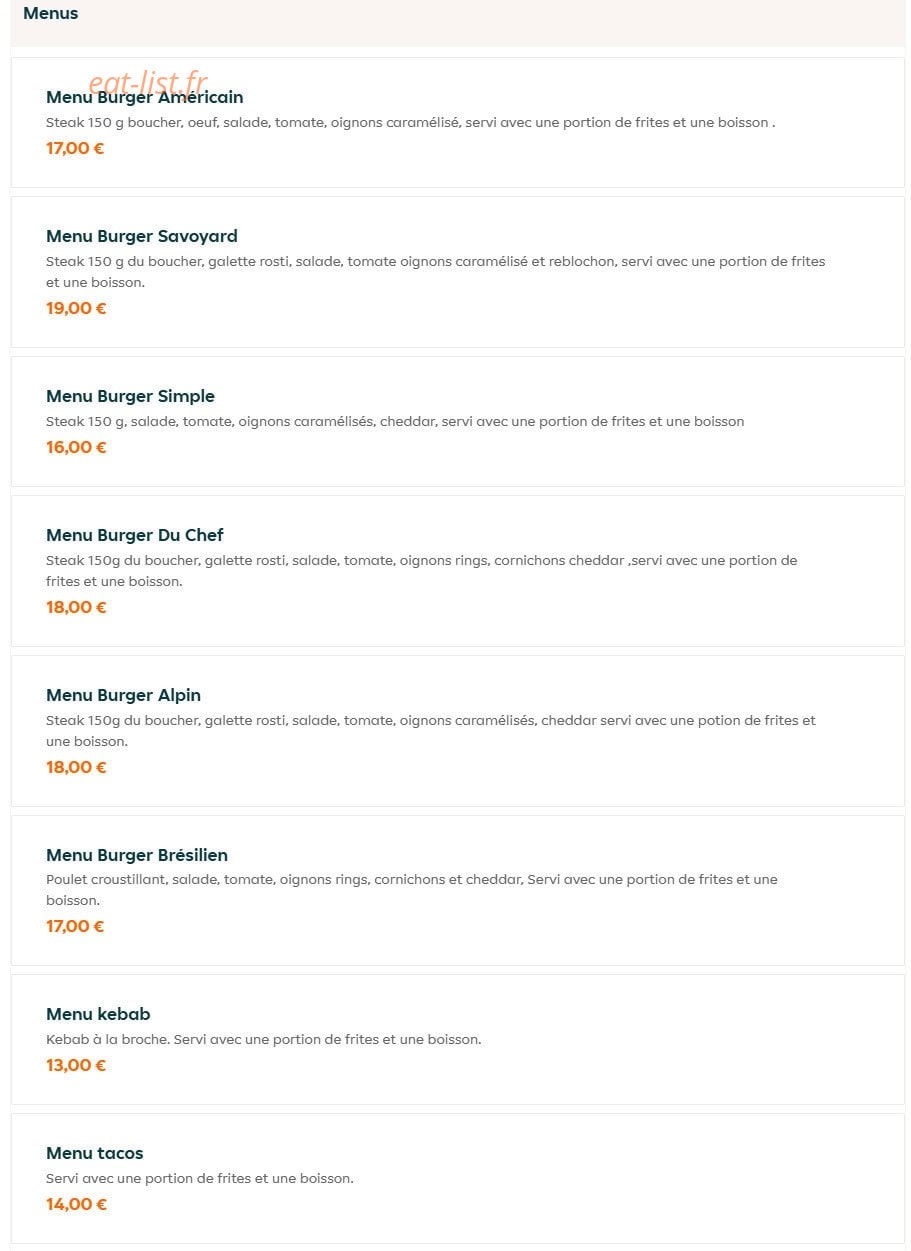Click the Menus section header
911x1251 pixels.
50,13
